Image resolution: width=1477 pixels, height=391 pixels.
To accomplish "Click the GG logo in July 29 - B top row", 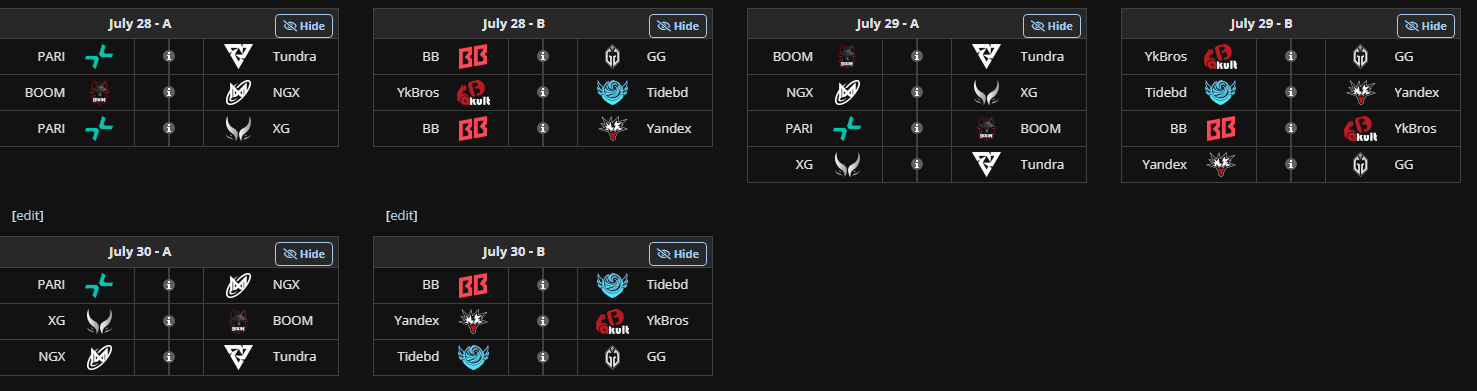I will coord(1360,57).
